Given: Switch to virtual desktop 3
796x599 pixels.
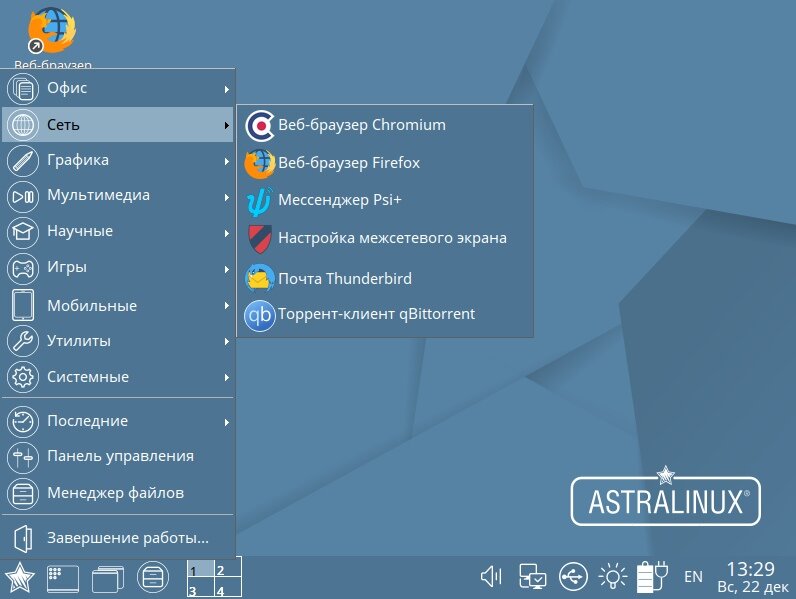Looking at the screenshot, I should (201, 587).
